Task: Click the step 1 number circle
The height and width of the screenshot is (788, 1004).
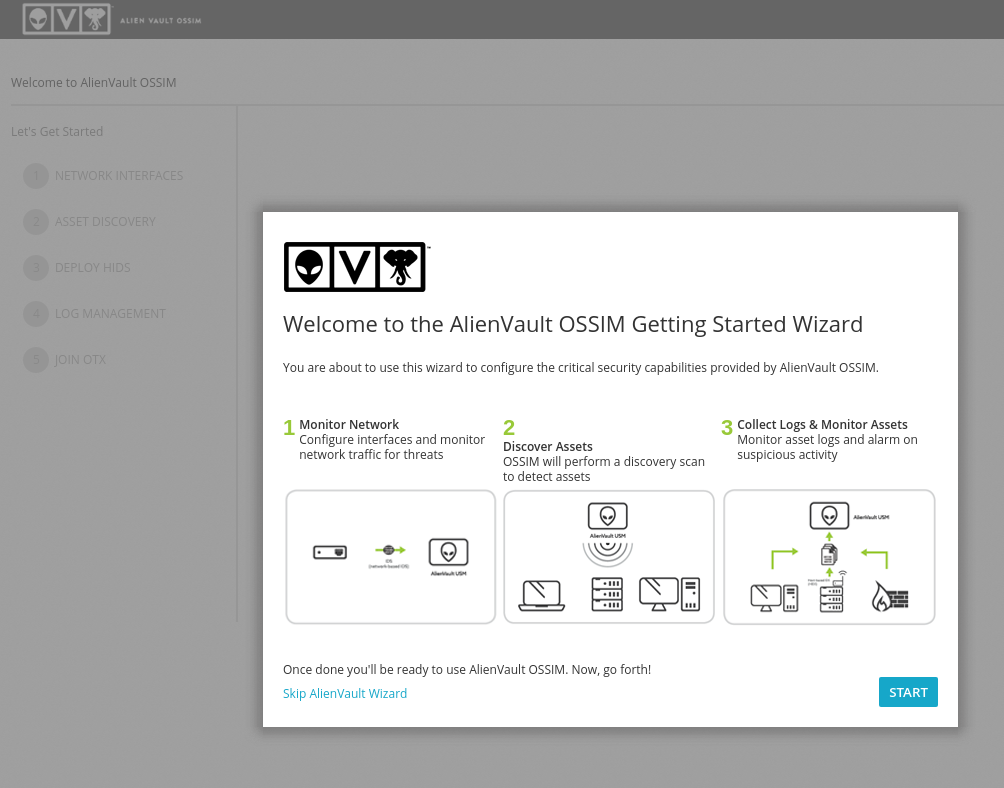Action: pos(36,176)
